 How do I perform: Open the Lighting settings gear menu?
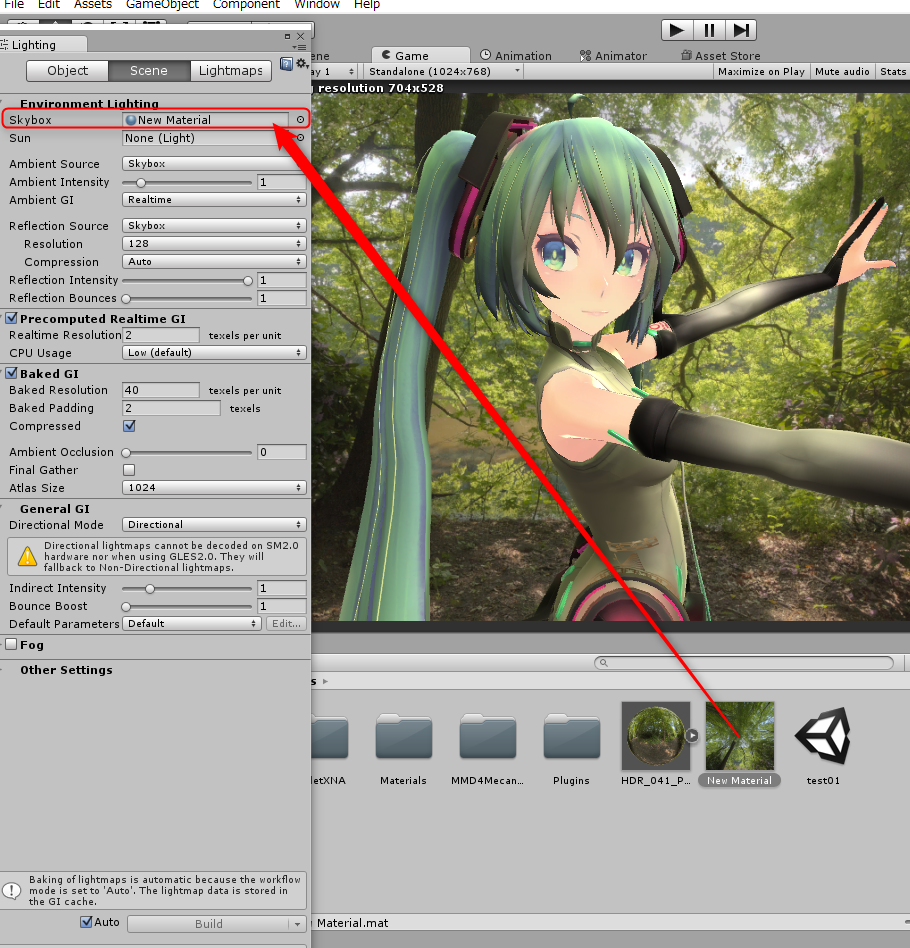pos(301,63)
